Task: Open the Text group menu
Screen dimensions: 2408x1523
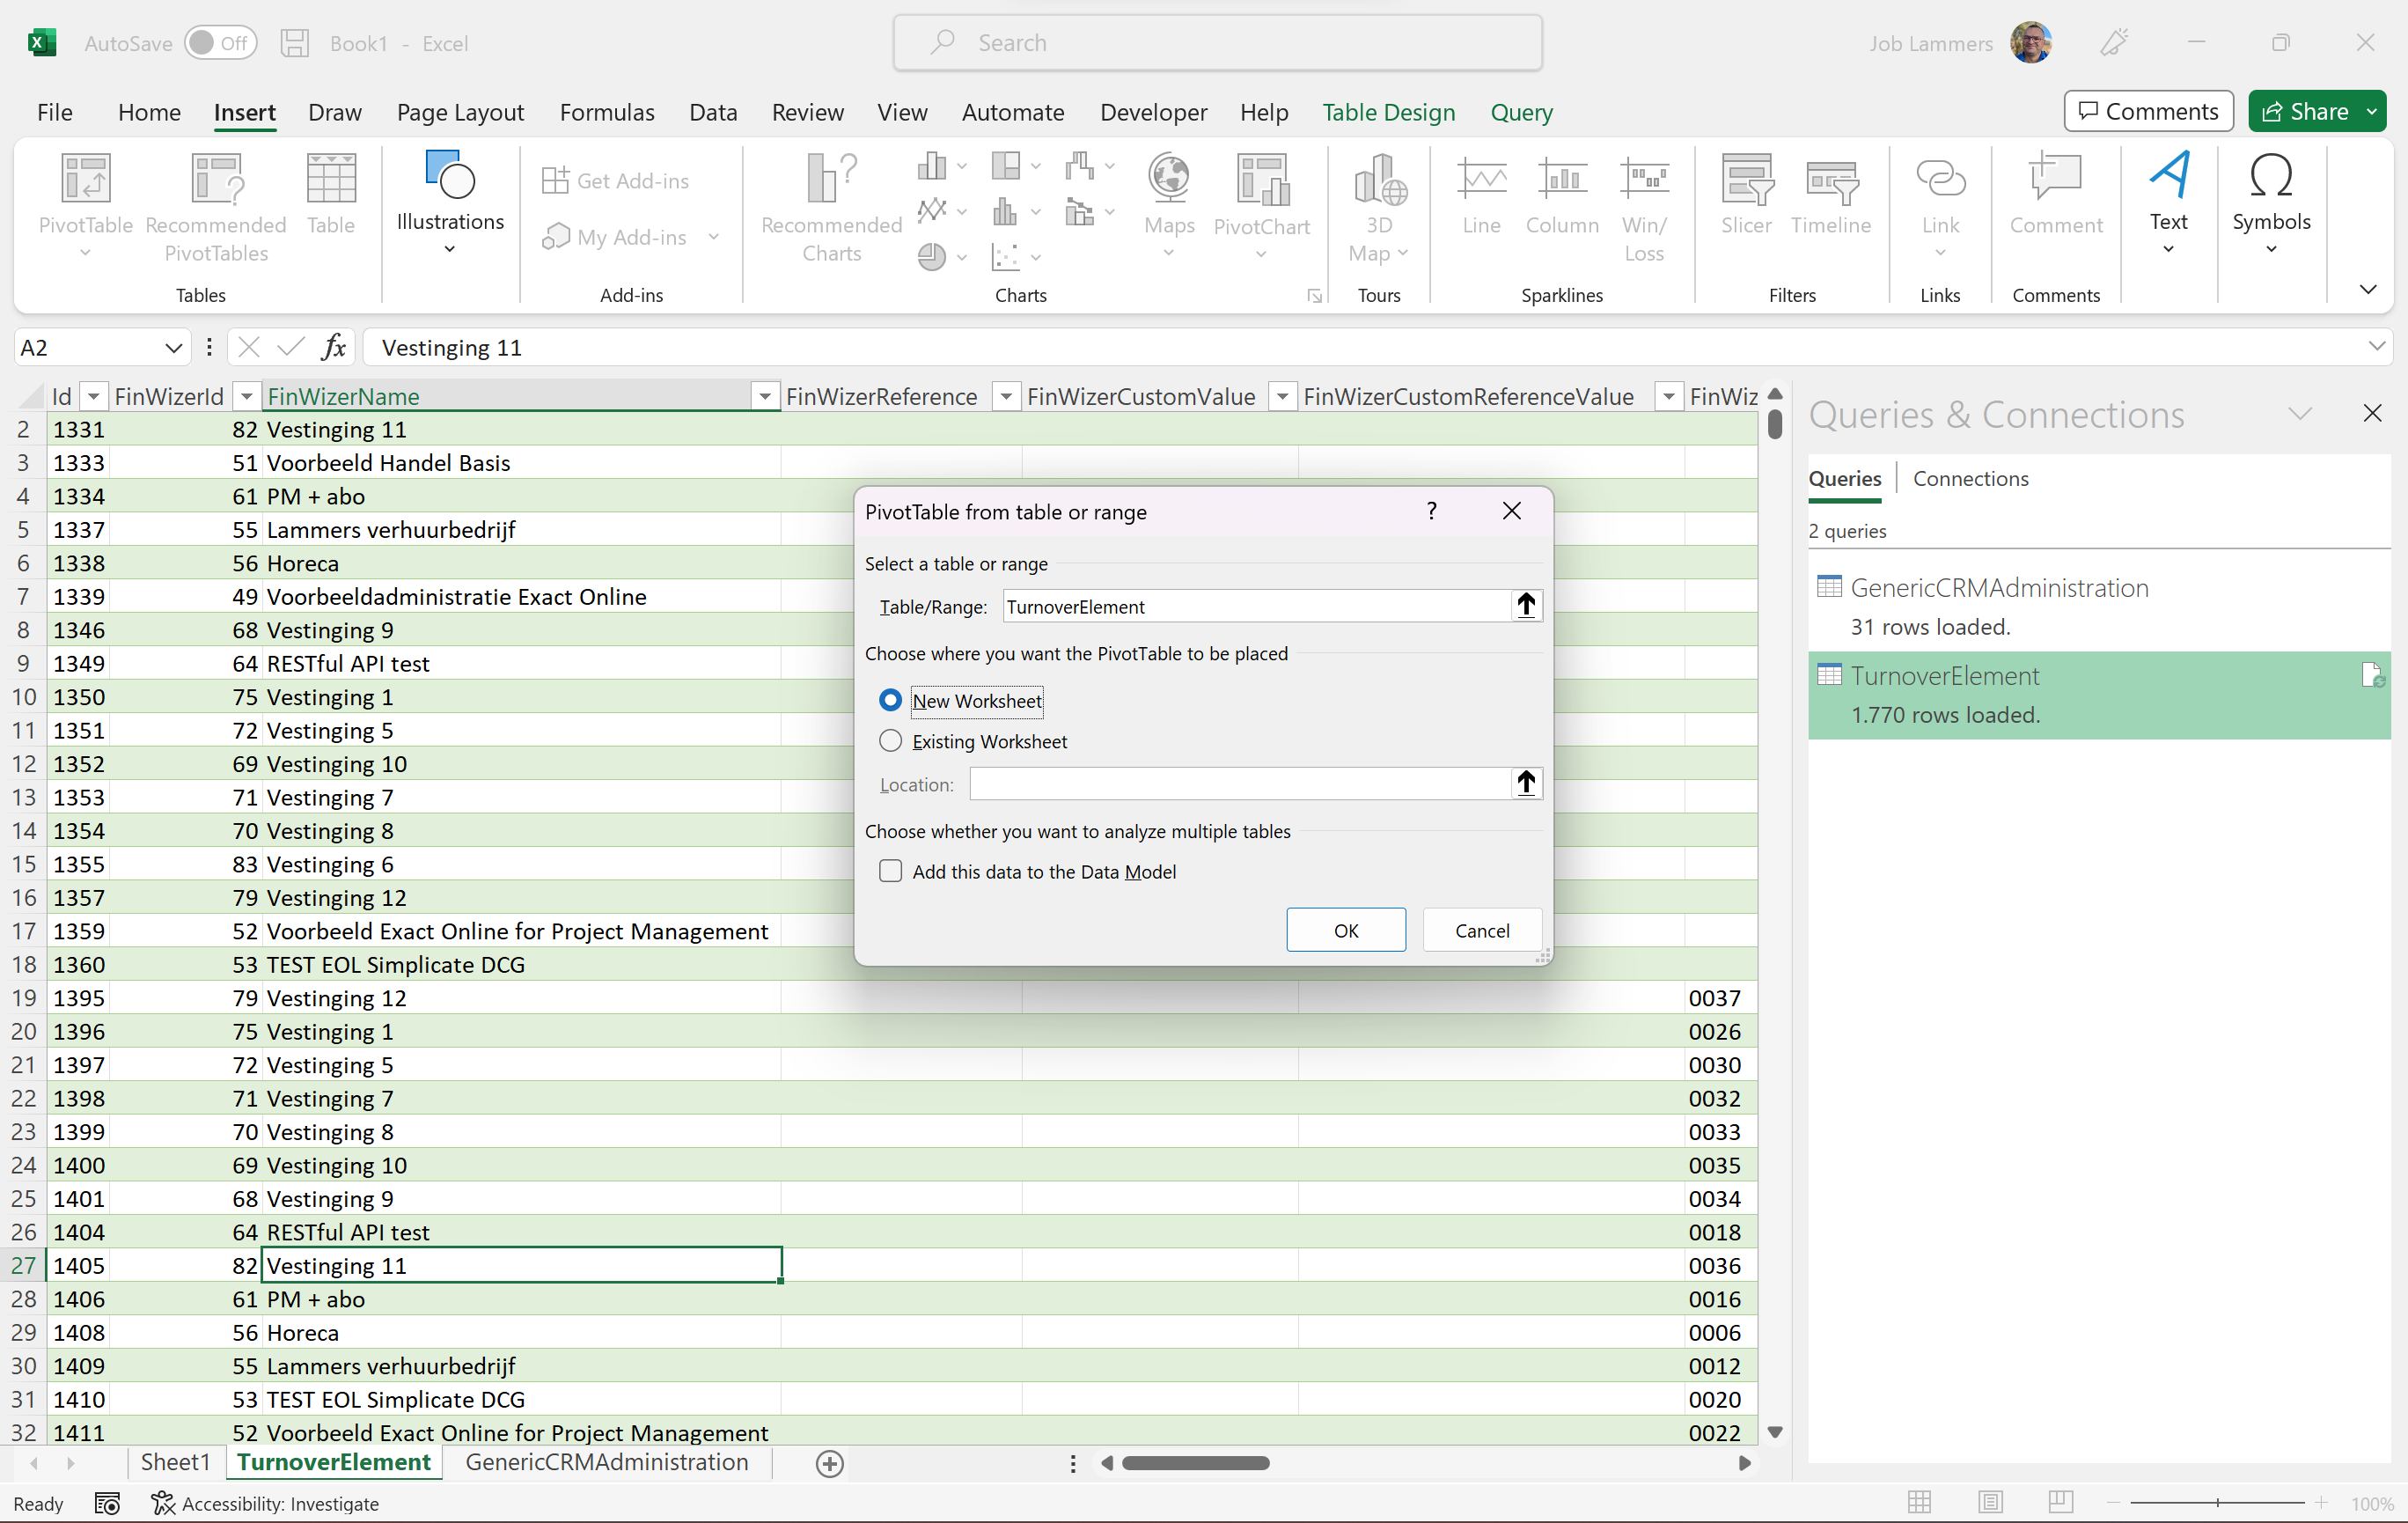Action: pos(2168,203)
